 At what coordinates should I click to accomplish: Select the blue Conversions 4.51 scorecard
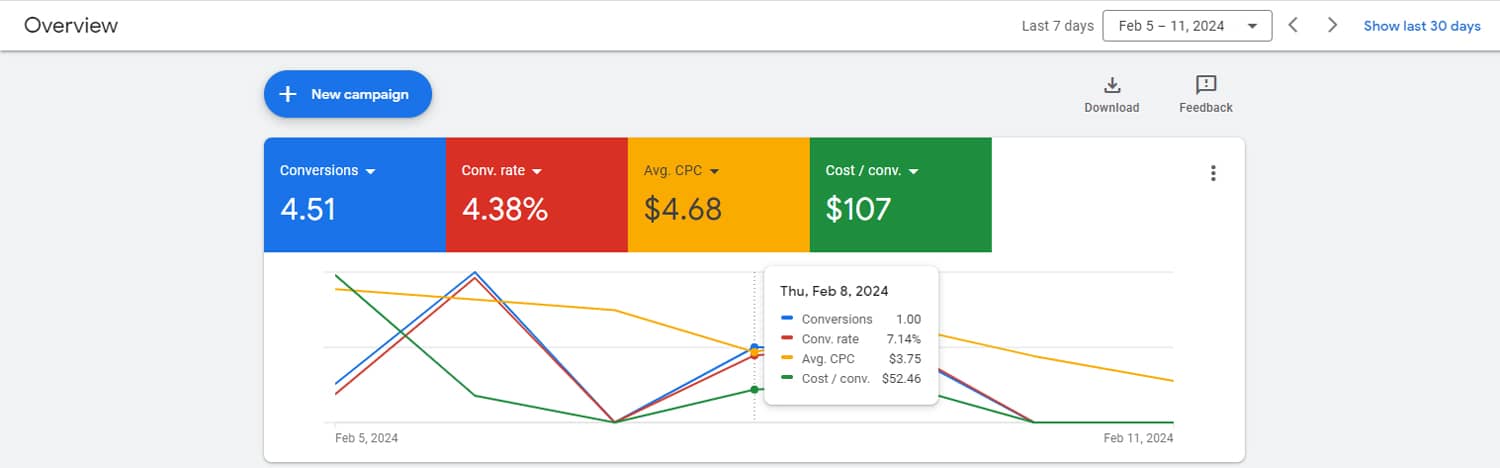tap(354, 195)
